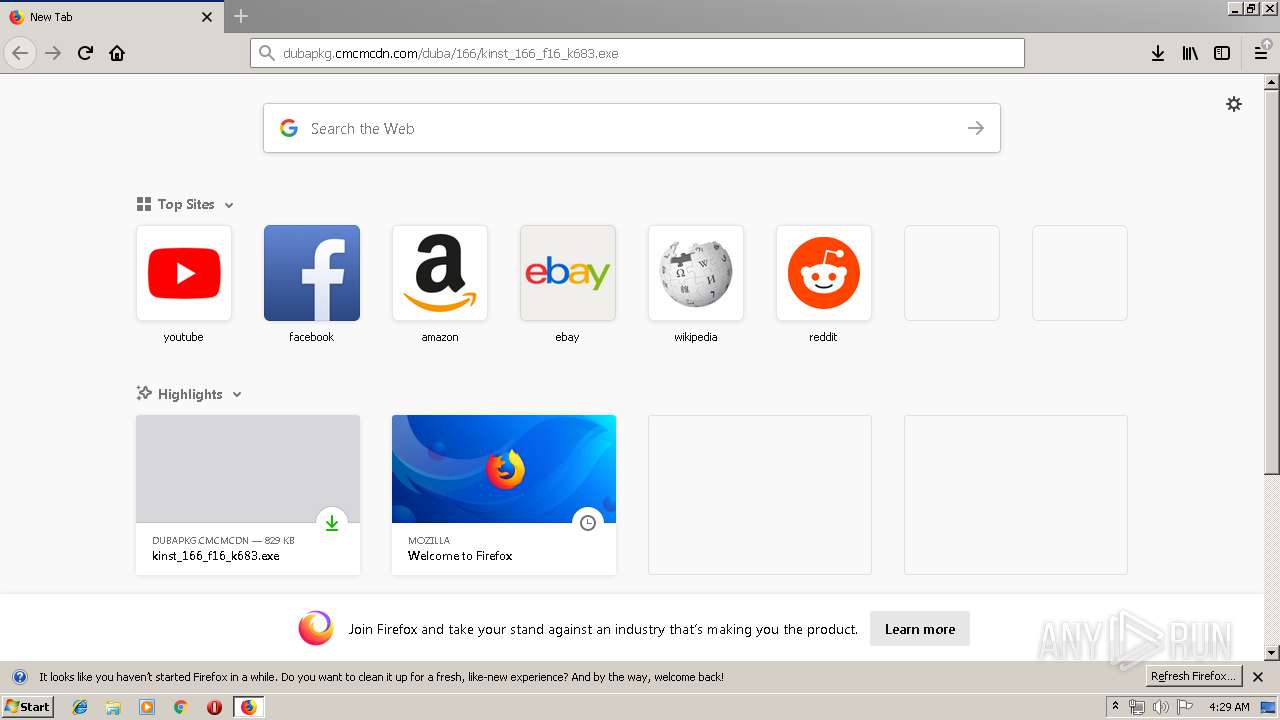Viewport: 1280px width, 720px height.
Task: Launch Chrome from taskbar
Action: point(180,707)
